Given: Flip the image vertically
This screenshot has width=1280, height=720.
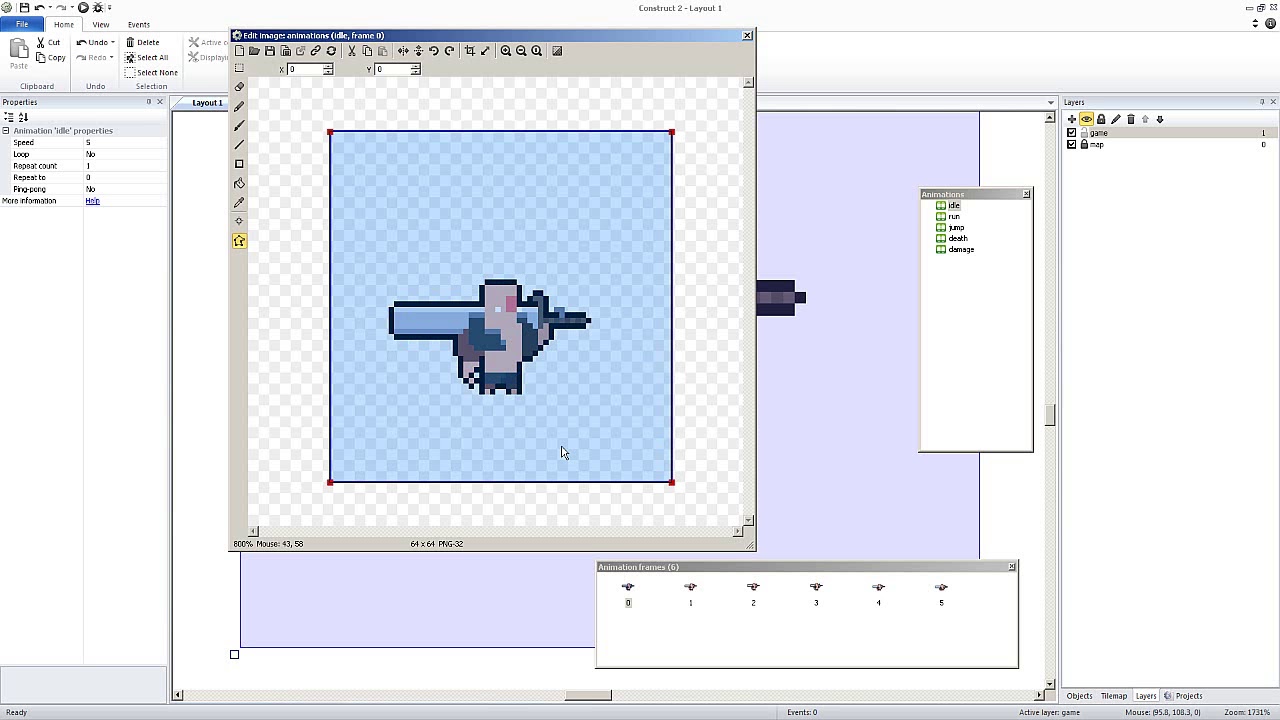Looking at the screenshot, I should [418, 51].
